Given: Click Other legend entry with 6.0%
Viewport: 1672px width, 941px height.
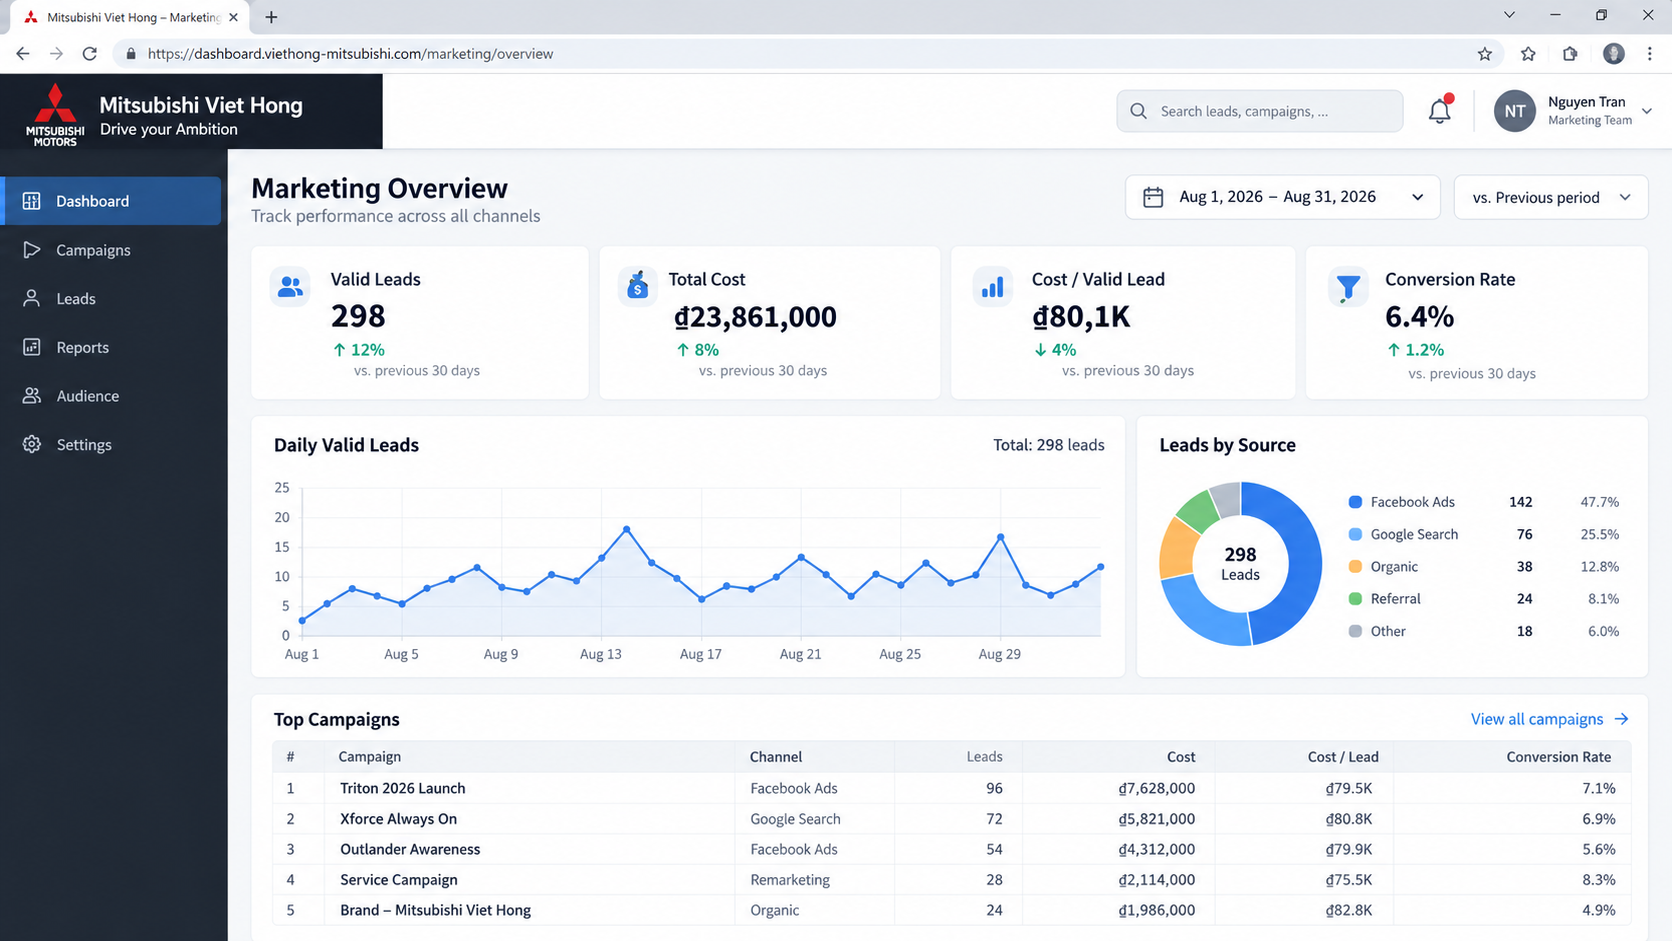Looking at the screenshot, I should pos(1484,631).
